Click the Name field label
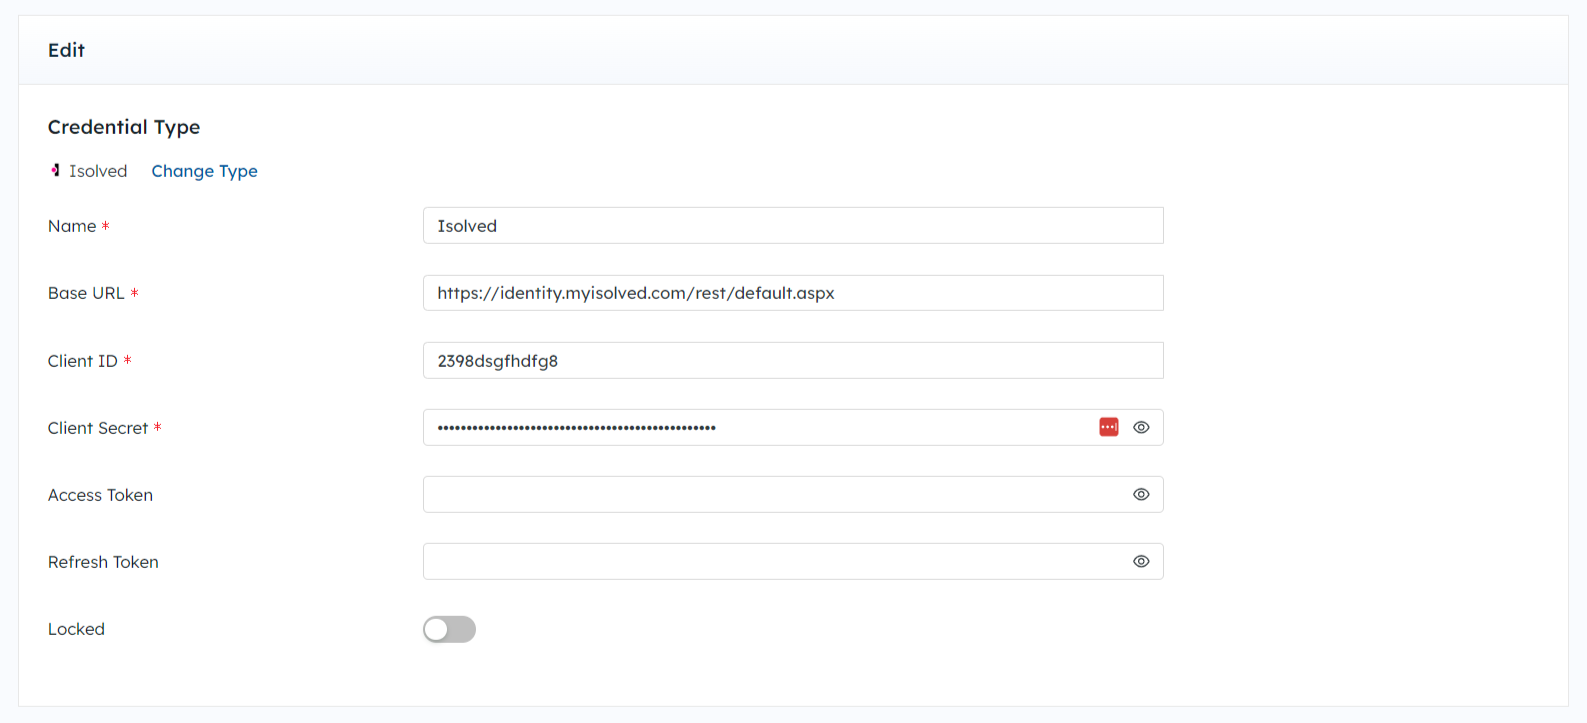 click(72, 226)
